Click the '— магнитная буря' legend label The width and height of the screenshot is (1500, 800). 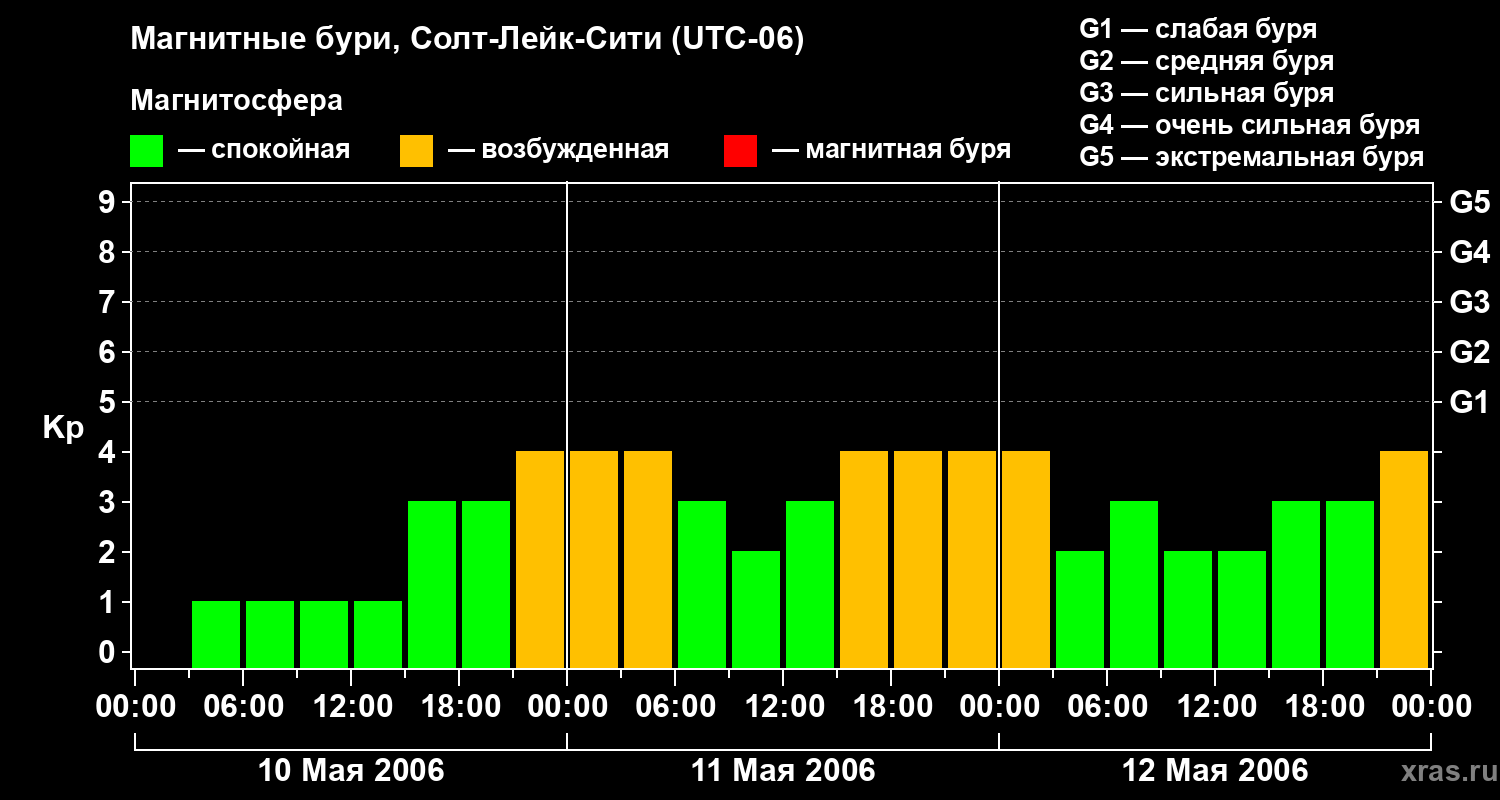(x=892, y=150)
